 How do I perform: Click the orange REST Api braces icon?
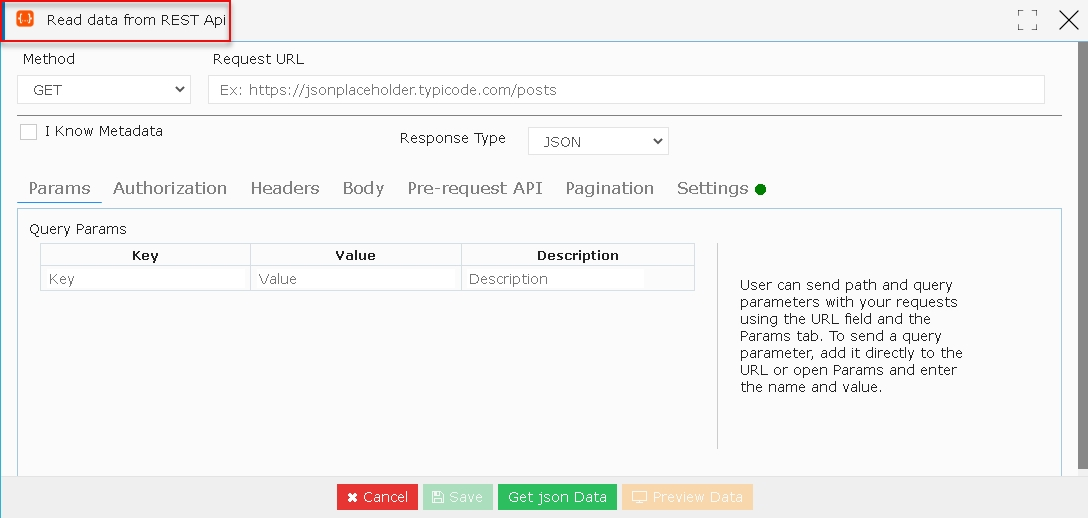tap(25, 19)
